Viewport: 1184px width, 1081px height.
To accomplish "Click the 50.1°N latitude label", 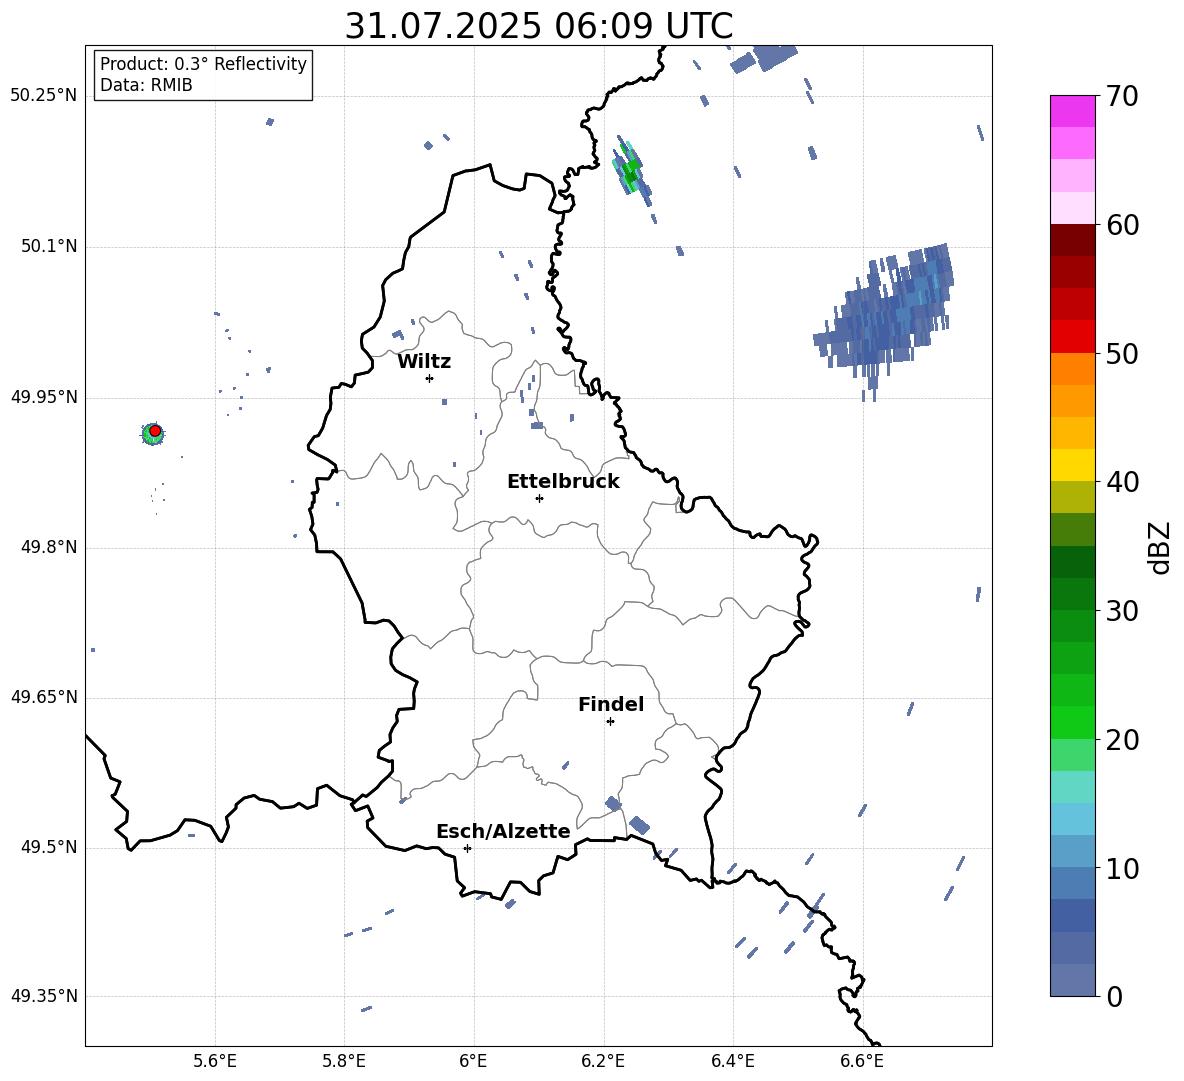I will point(49,246).
